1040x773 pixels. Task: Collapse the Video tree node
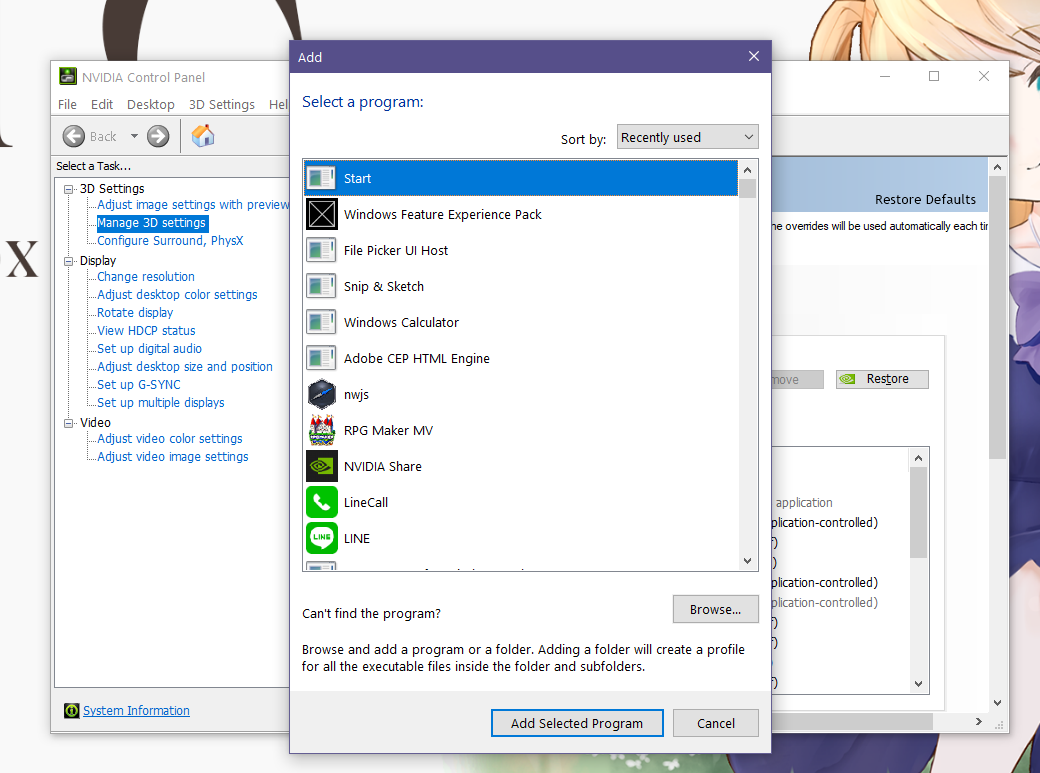point(68,423)
